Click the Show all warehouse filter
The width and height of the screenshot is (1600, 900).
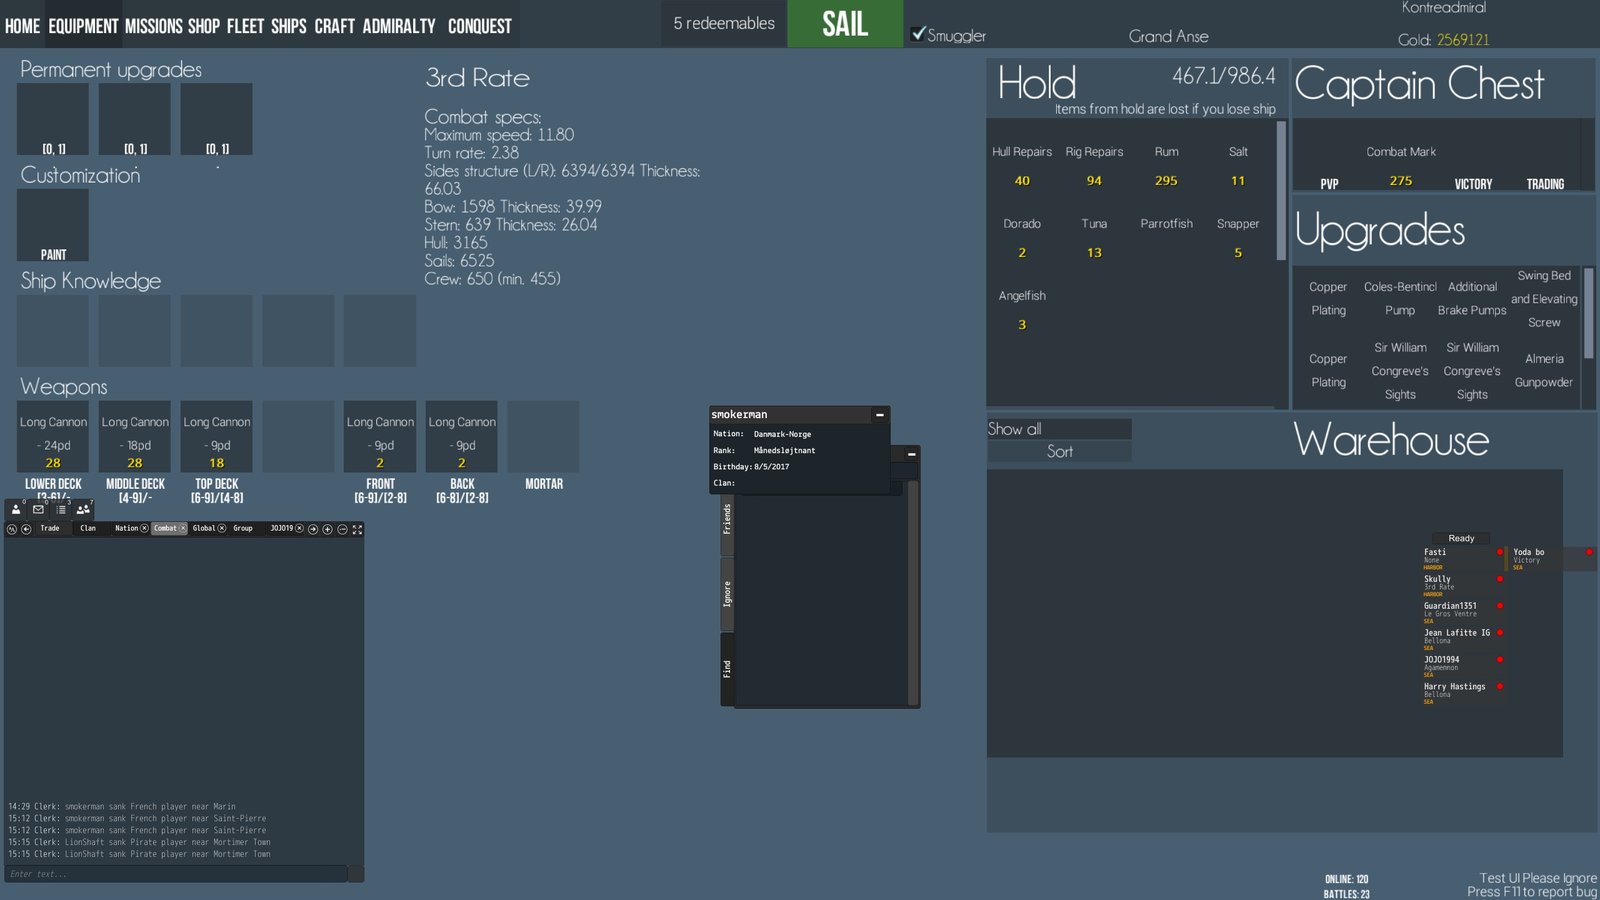coord(1059,429)
